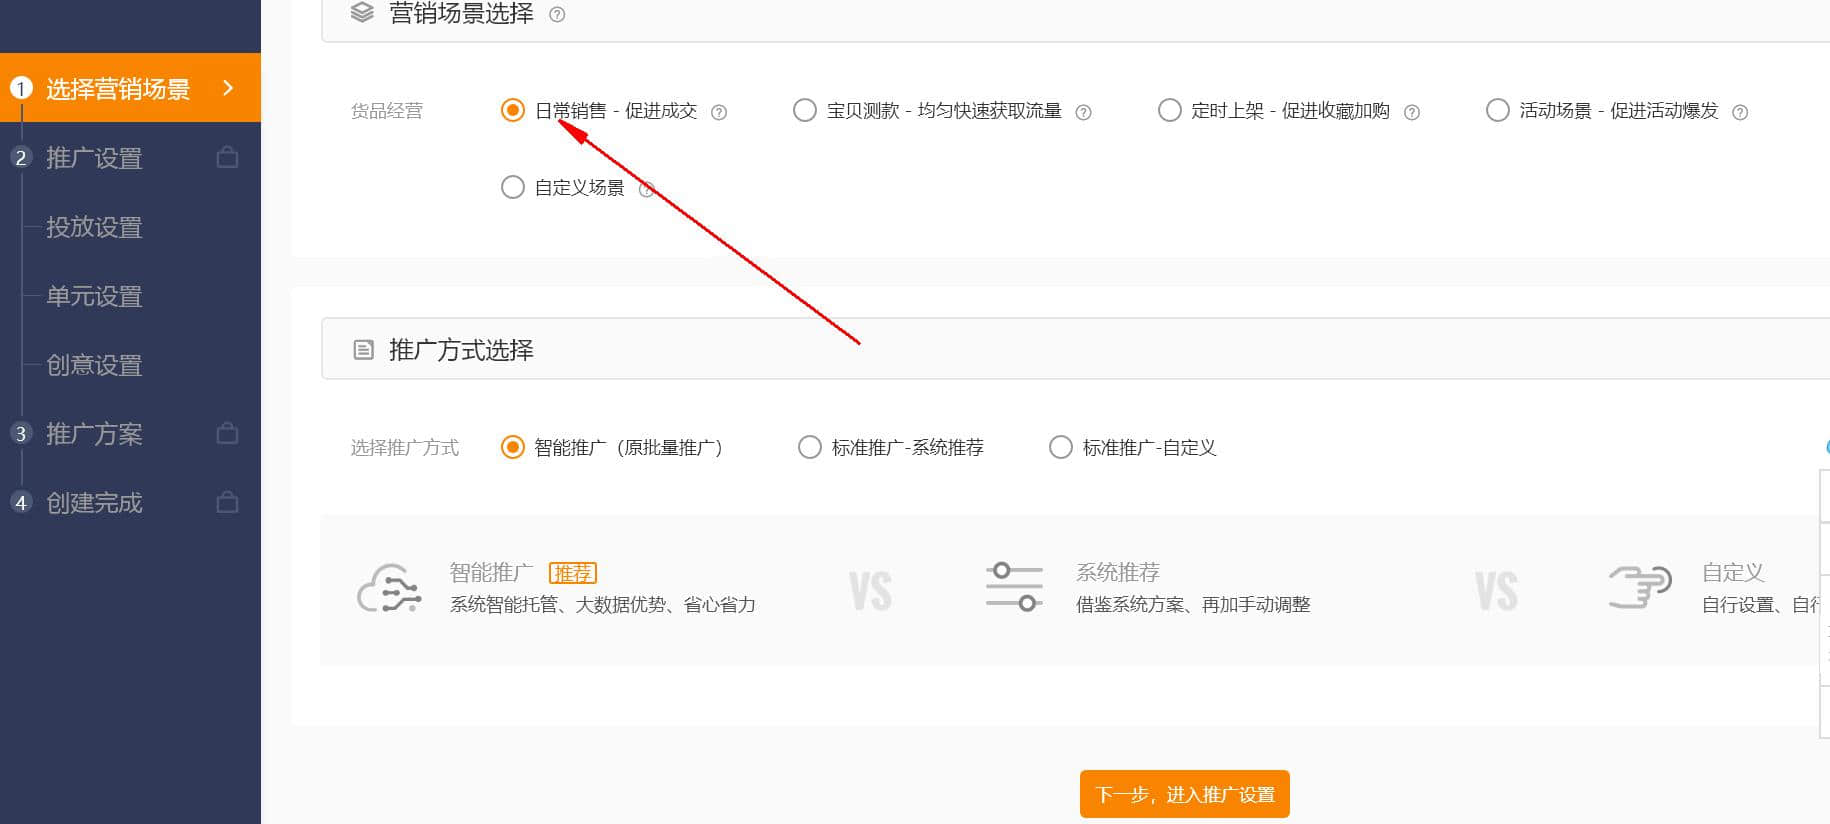Click help icon beside 活动场景 option
Image resolution: width=1830 pixels, height=824 pixels.
(x=1740, y=112)
